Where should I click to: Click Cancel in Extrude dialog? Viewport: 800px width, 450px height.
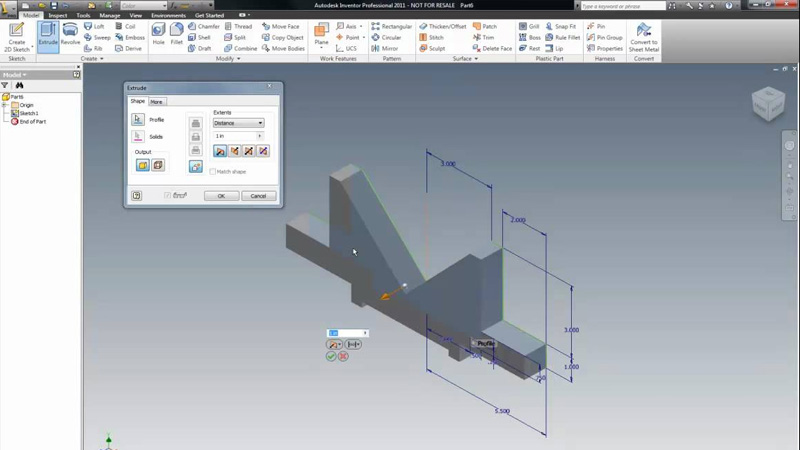(259, 196)
